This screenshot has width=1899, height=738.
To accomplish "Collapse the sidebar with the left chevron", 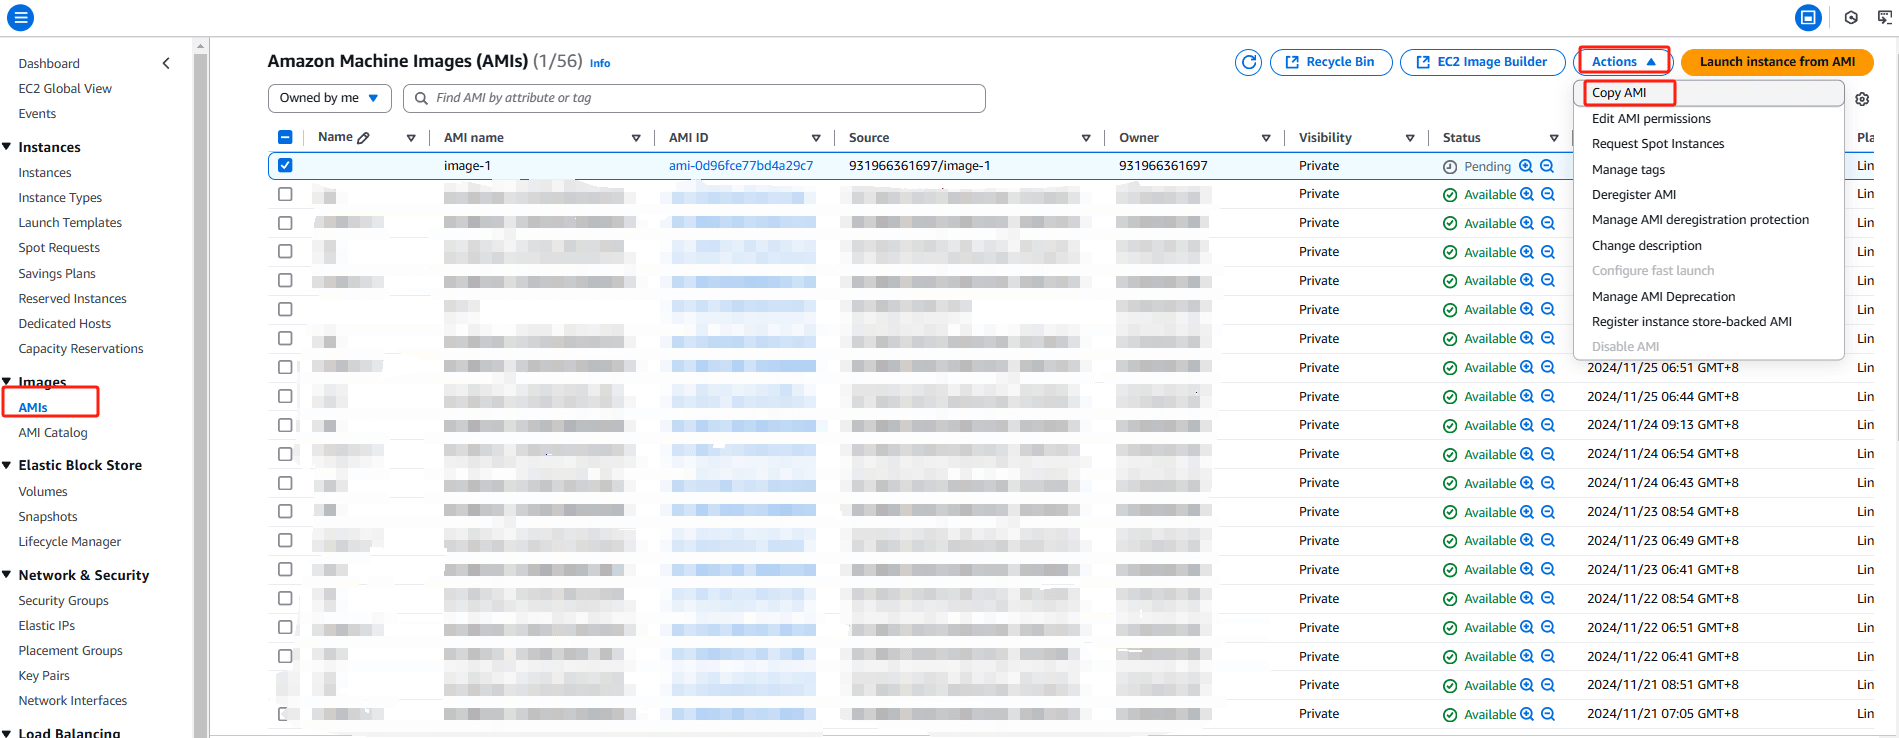I will point(166,63).
